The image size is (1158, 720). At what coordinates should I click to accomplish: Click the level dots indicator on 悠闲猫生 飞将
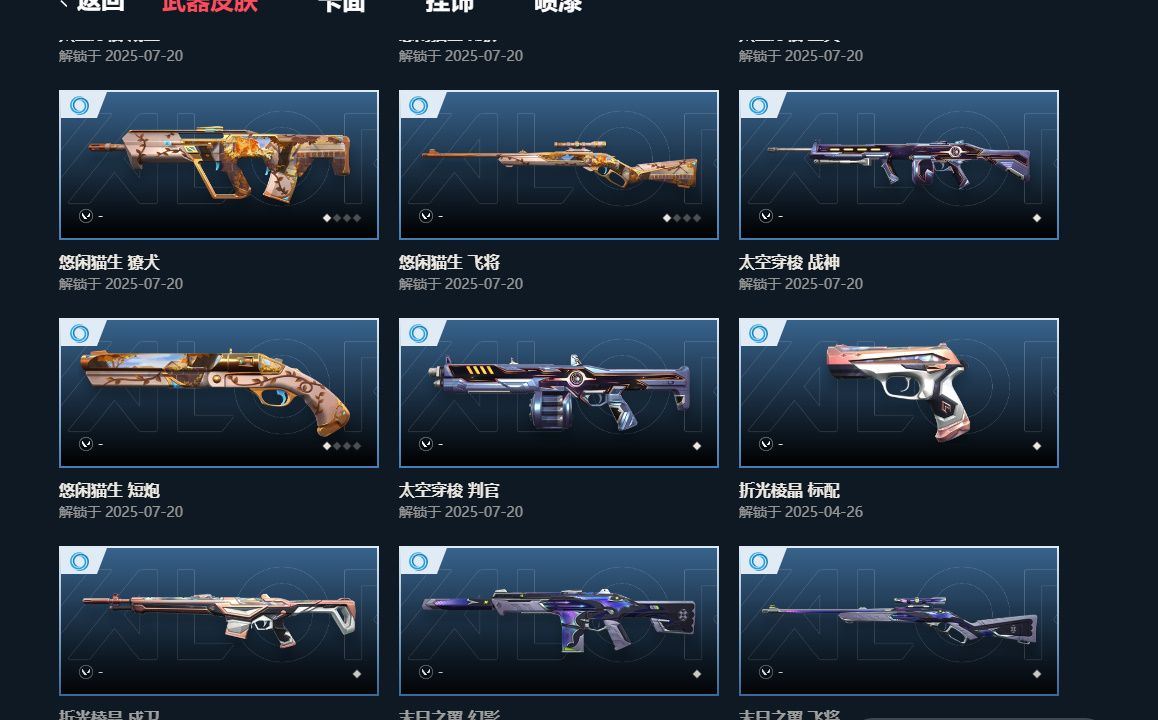682,218
